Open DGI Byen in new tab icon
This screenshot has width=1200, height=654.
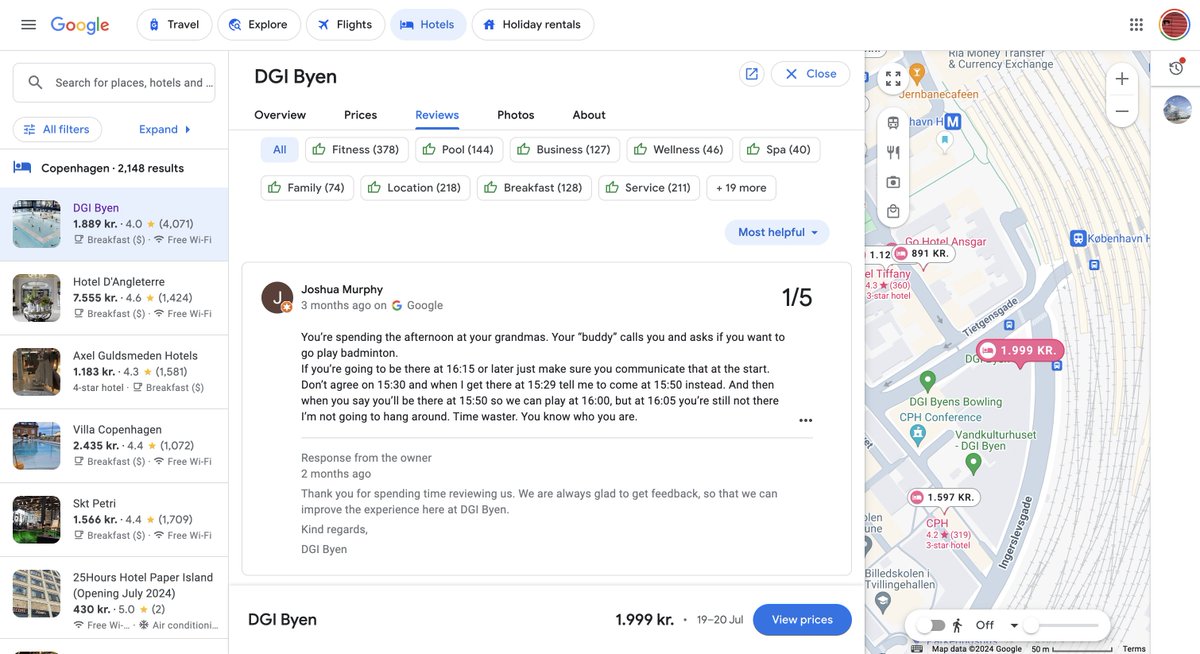point(751,74)
